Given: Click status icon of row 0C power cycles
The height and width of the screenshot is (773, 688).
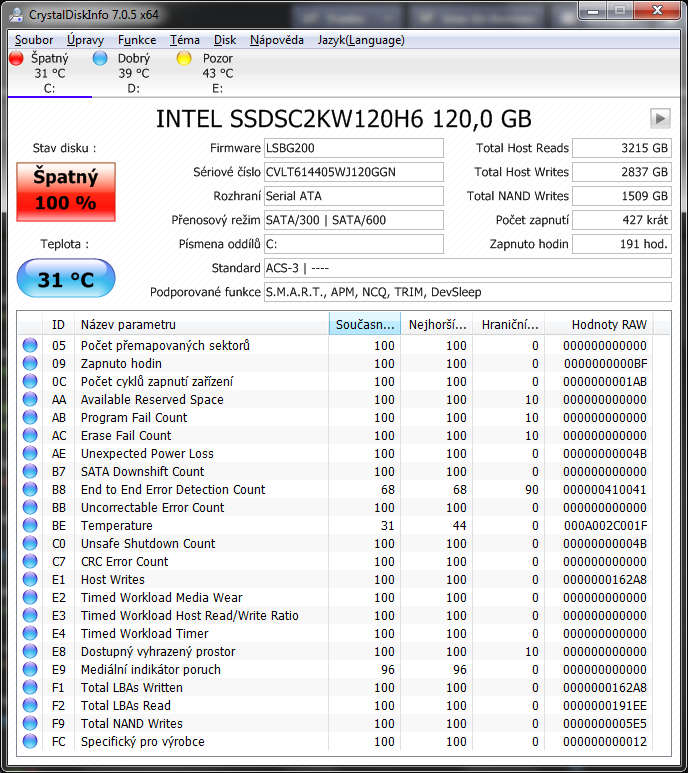Looking at the screenshot, I should pos(30,381).
